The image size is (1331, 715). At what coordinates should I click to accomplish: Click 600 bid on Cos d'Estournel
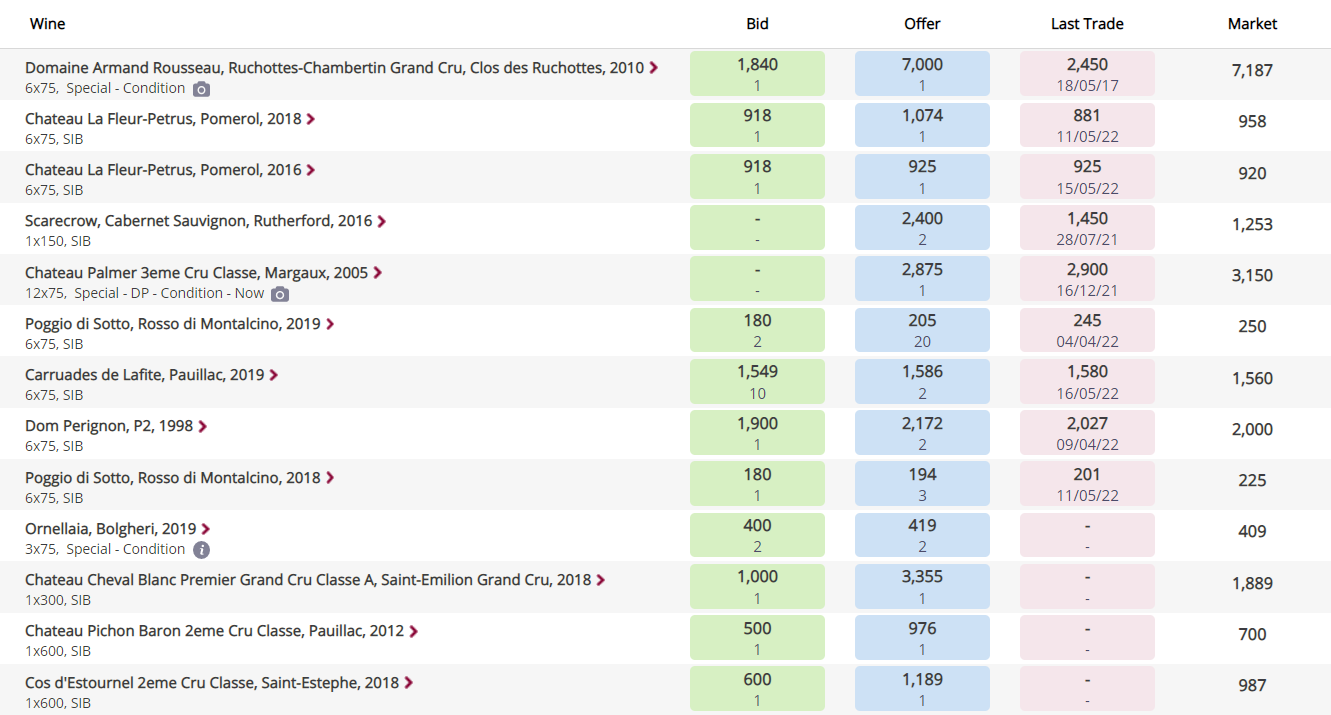[x=757, y=689]
